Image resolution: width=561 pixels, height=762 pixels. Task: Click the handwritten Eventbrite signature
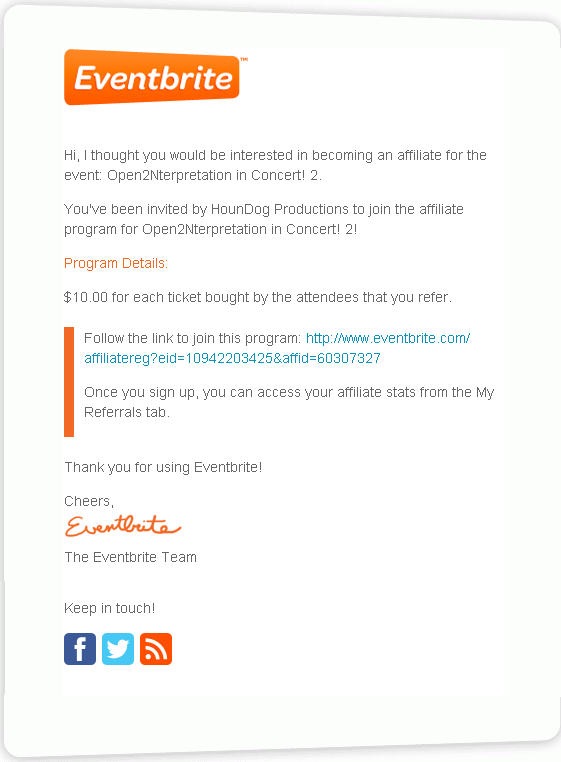pyautogui.click(x=123, y=526)
